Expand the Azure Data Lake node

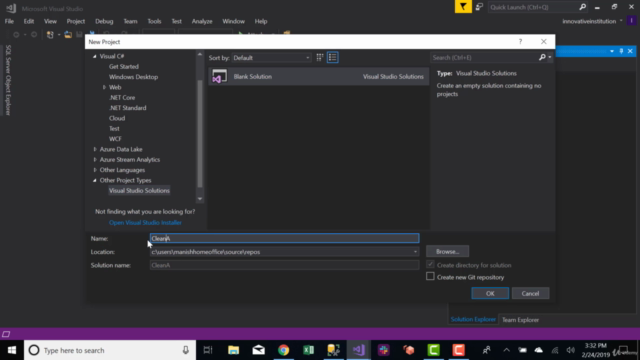pos(95,149)
